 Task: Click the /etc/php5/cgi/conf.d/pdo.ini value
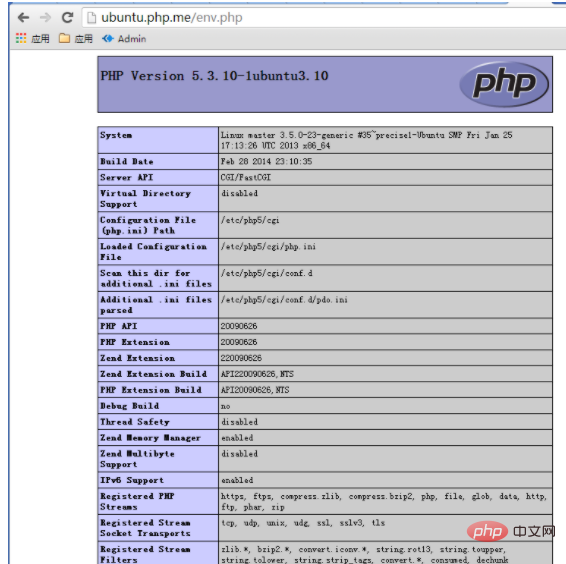[x=284, y=299]
